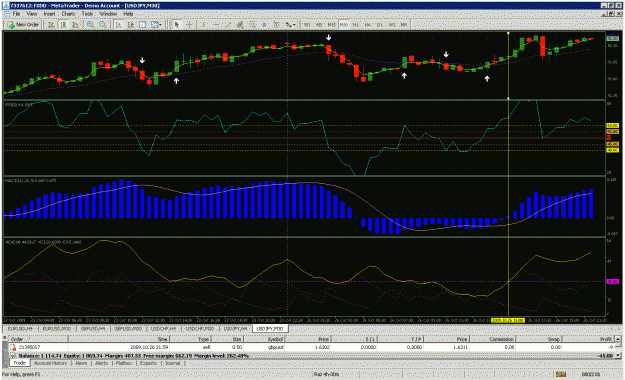Sort orders by Symbol column header
The width and height of the screenshot is (625, 380).
tap(264, 339)
